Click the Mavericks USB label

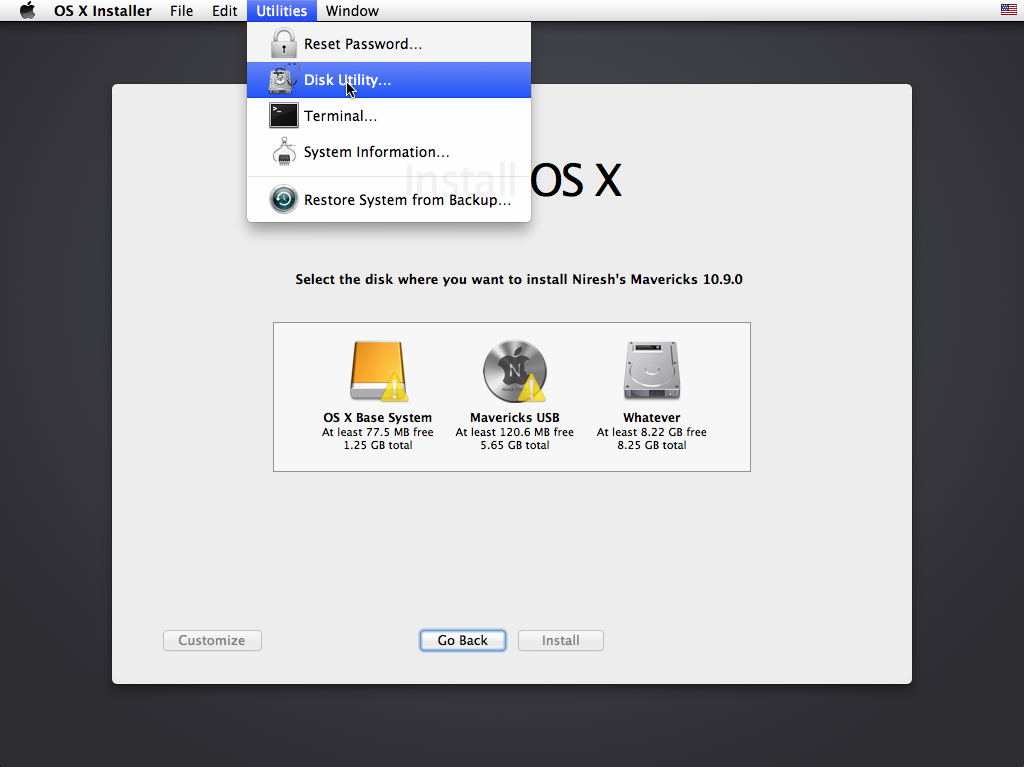click(x=515, y=417)
